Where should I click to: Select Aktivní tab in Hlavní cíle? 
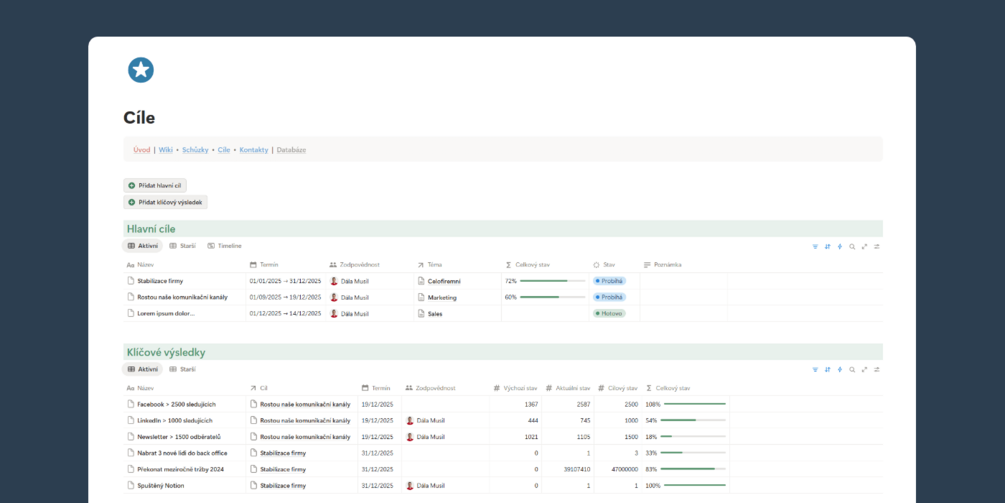[142, 246]
